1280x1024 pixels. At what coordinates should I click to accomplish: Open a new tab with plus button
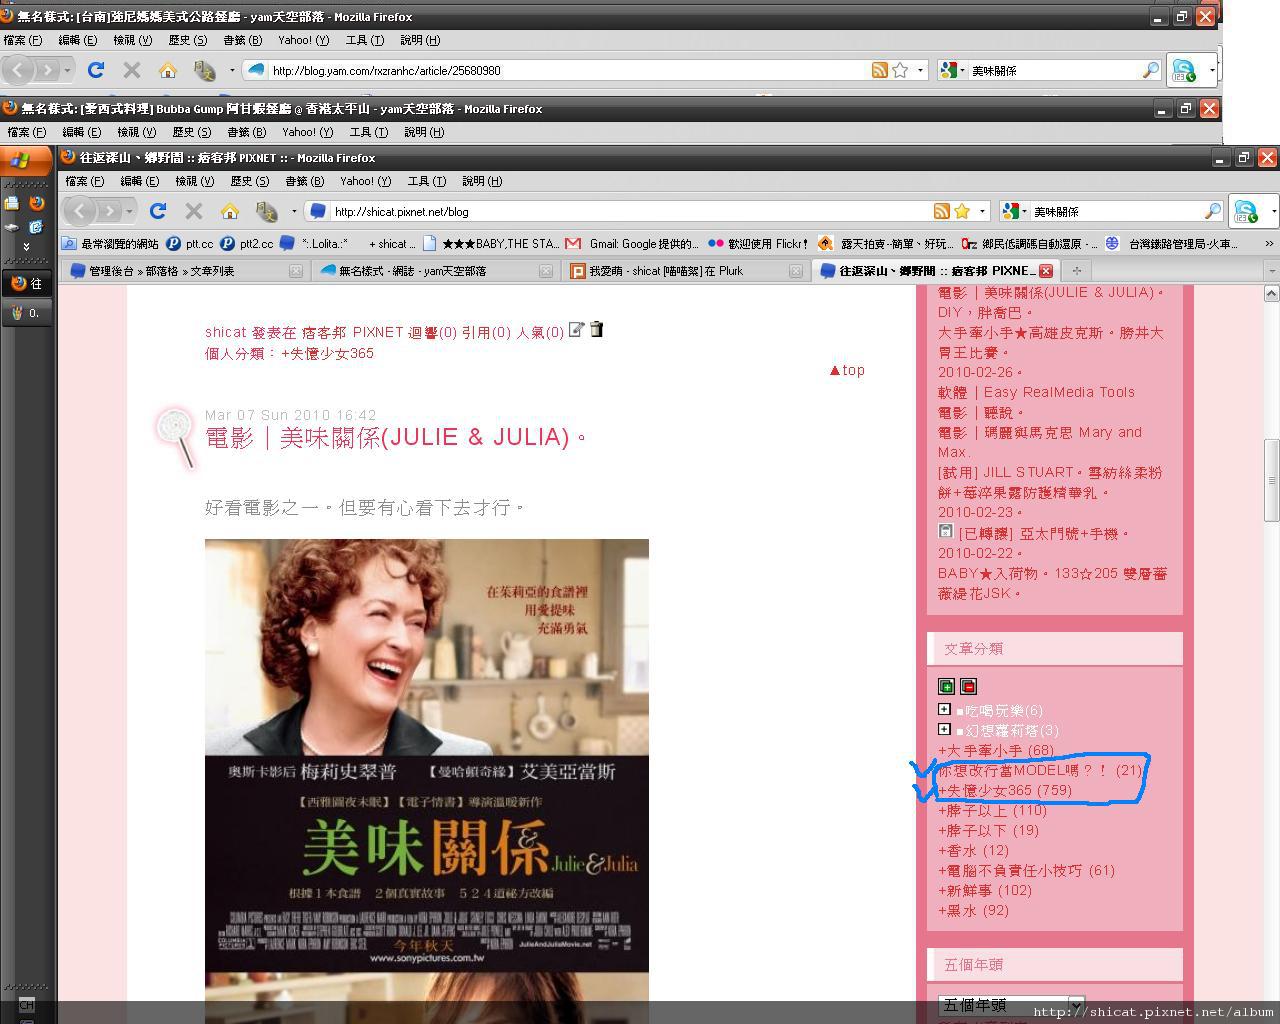coord(1076,270)
